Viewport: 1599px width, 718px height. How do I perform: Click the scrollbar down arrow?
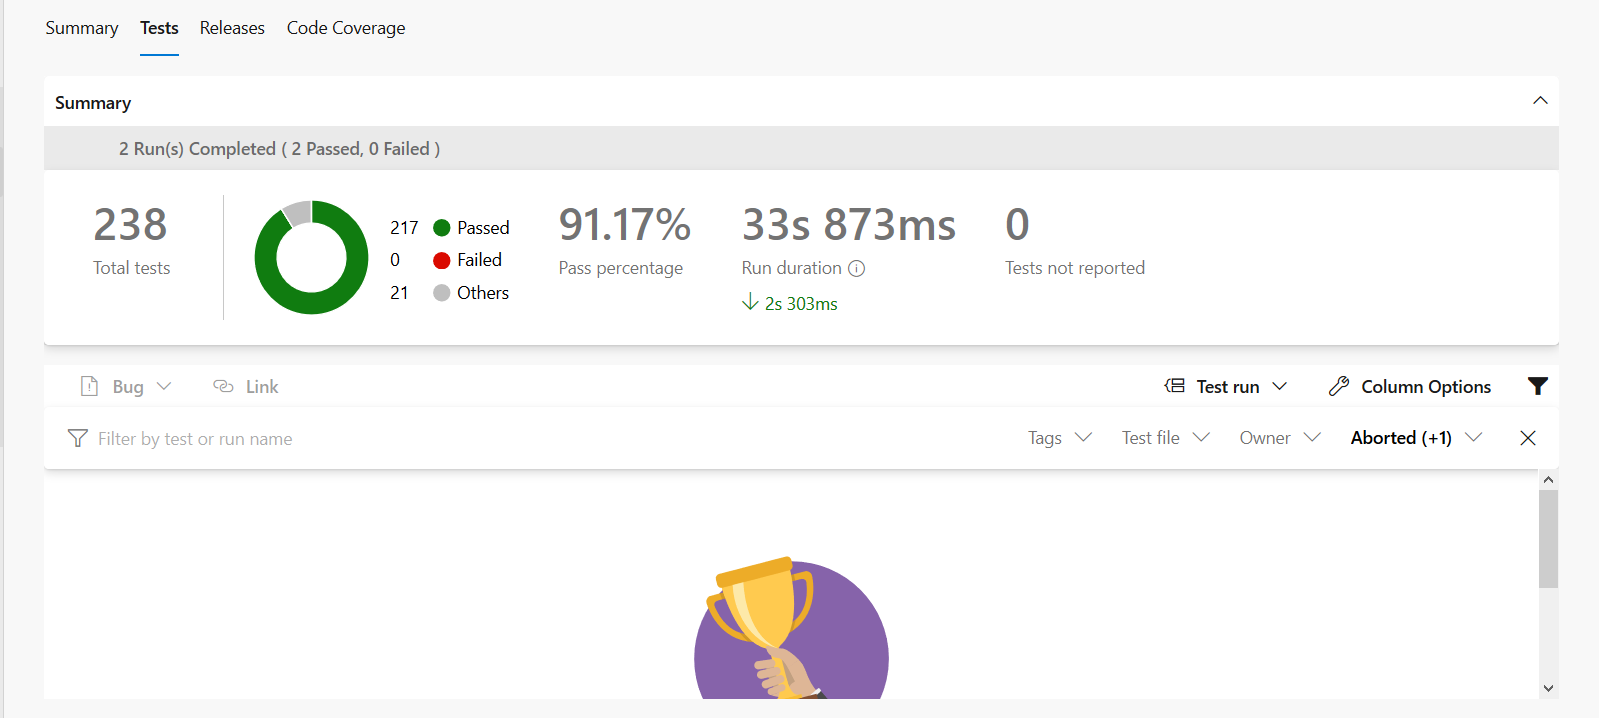[x=1548, y=688]
